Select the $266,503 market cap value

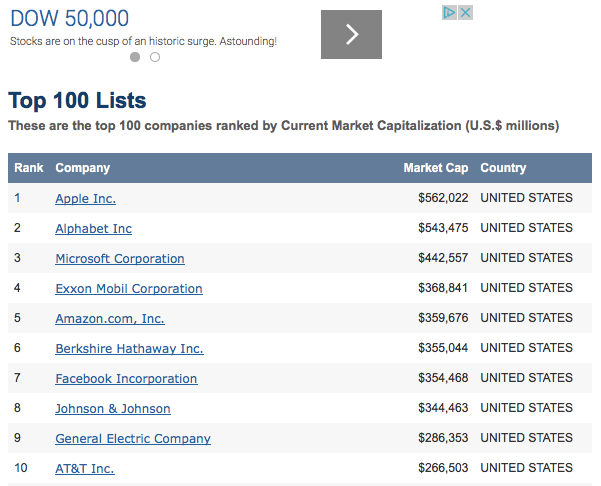click(443, 468)
